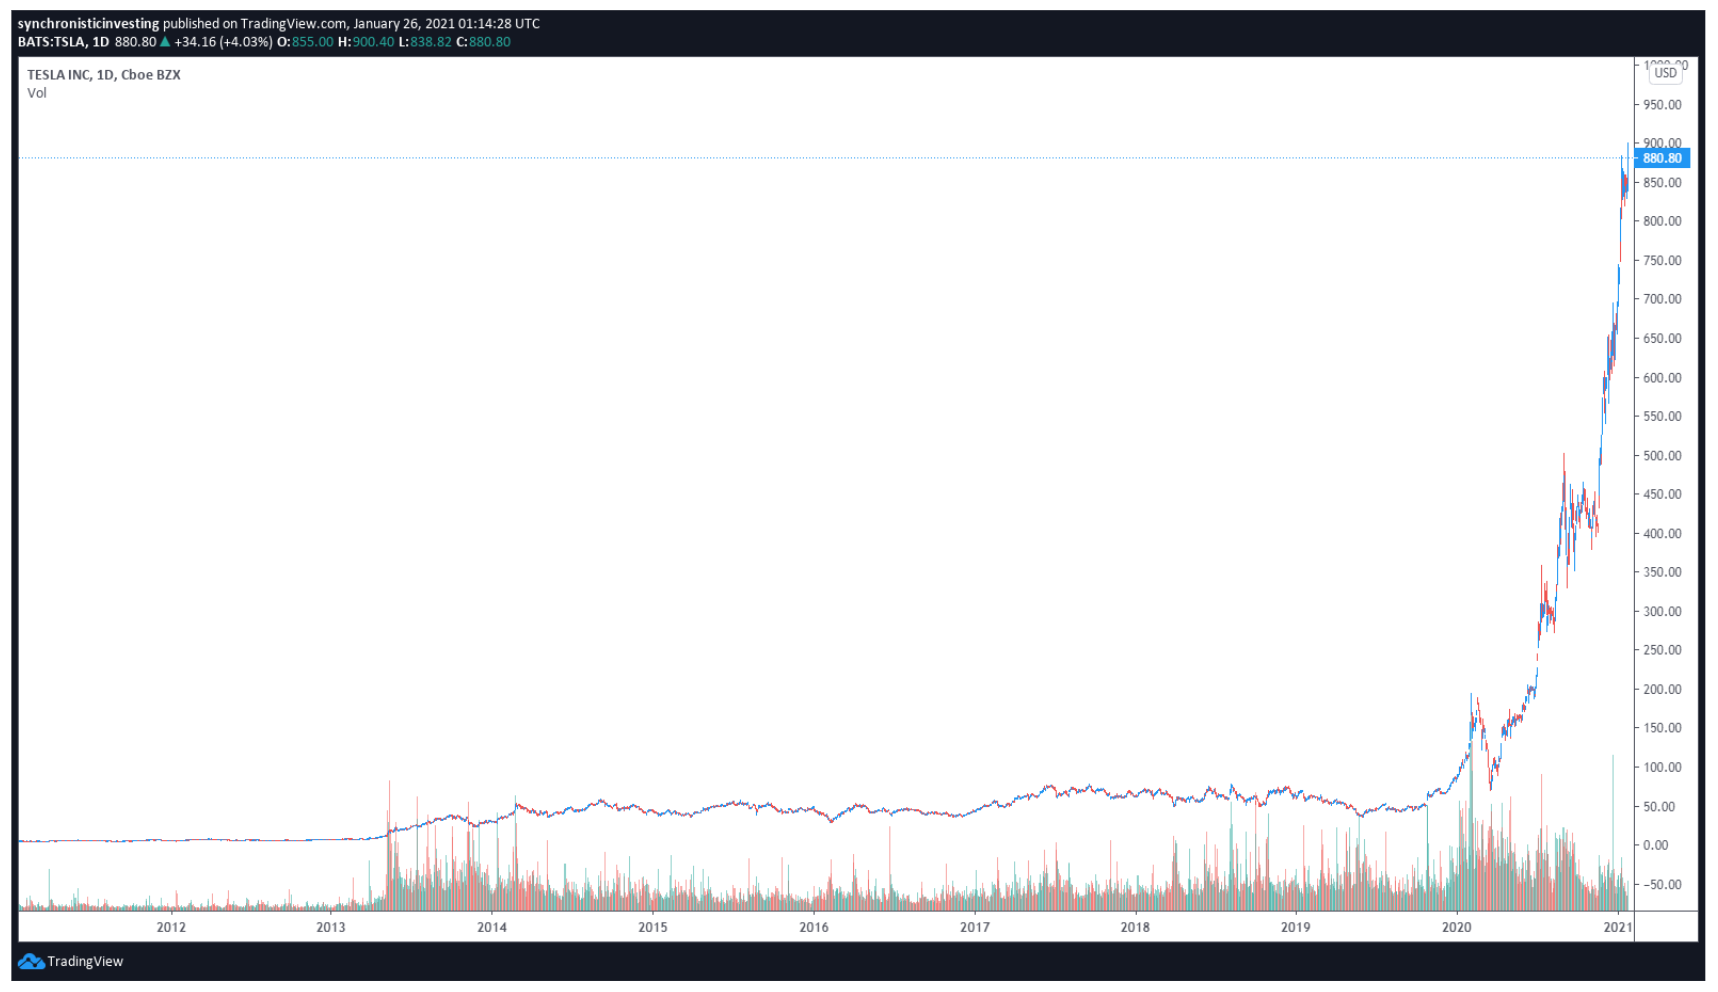Click the 2017 label on the time axis

pos(975,927)
